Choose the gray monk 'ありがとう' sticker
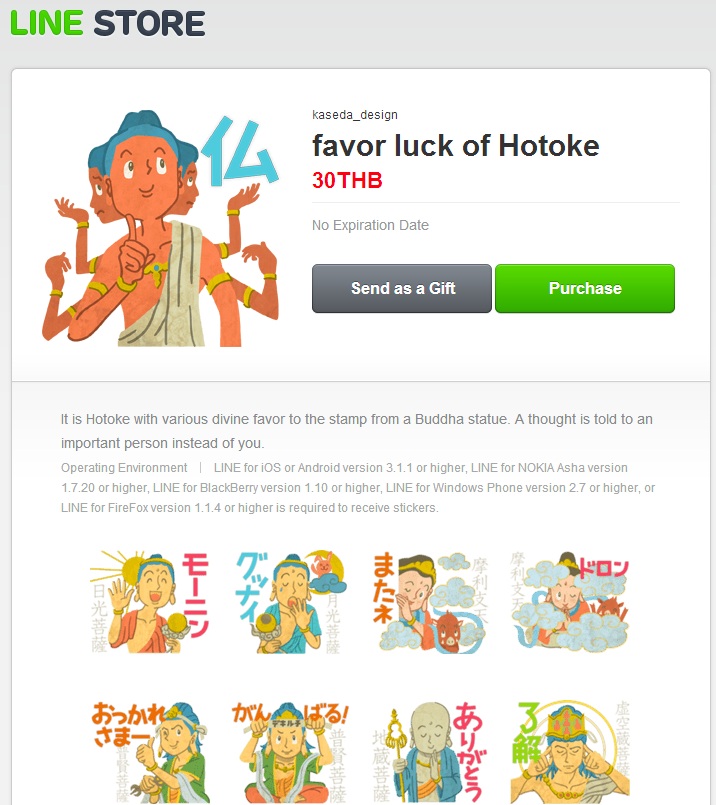 pos(430,752)
